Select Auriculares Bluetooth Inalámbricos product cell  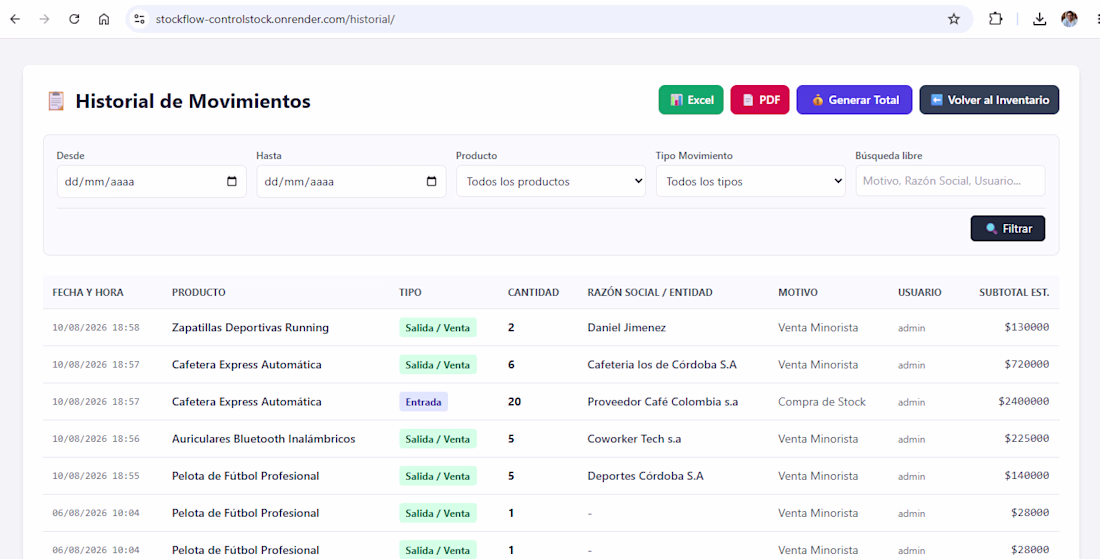(x=264, y=439)
